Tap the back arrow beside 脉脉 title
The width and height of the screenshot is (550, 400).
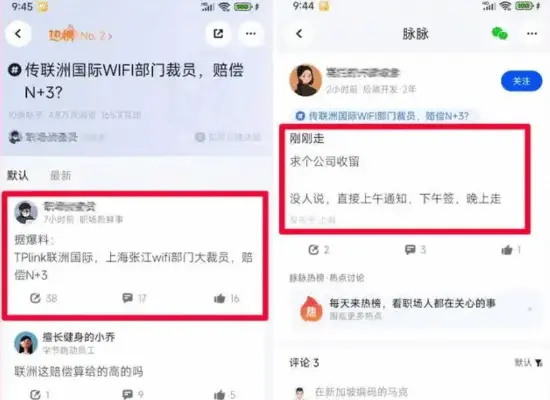tap(299, 34)
